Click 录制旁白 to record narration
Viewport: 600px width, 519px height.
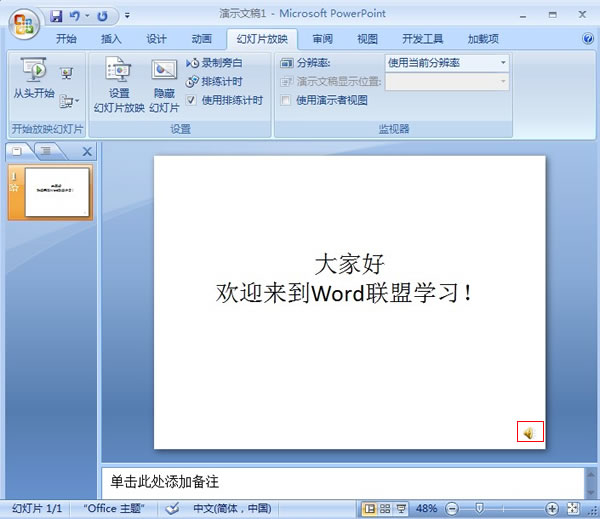pyautogui.click(x=214, y=63)
